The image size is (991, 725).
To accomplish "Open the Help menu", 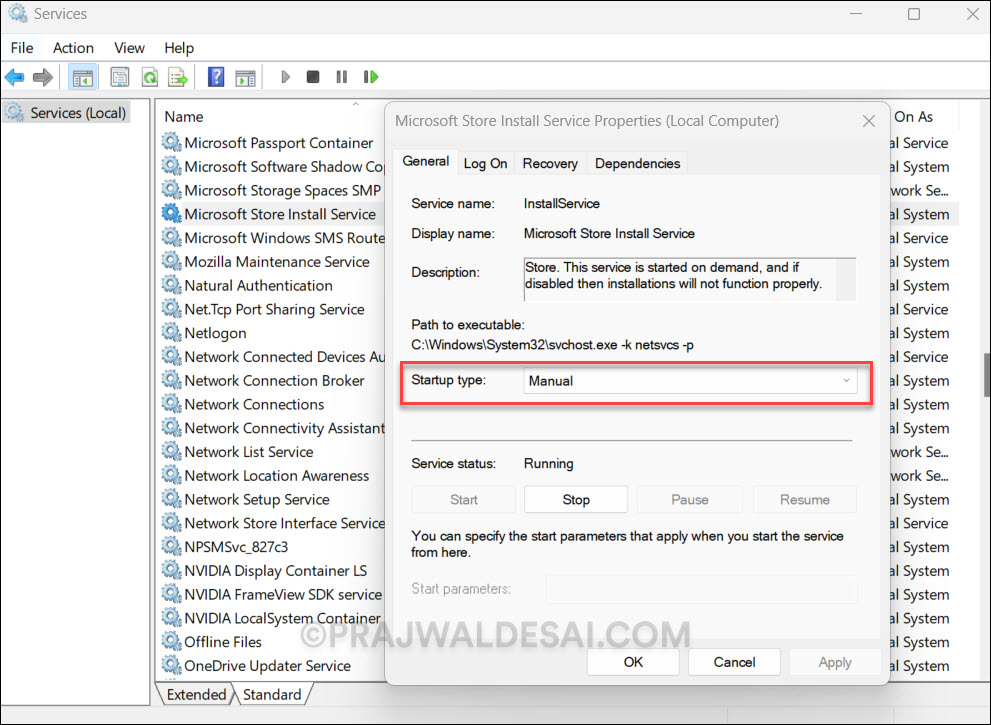I will (x=179, y=48).
